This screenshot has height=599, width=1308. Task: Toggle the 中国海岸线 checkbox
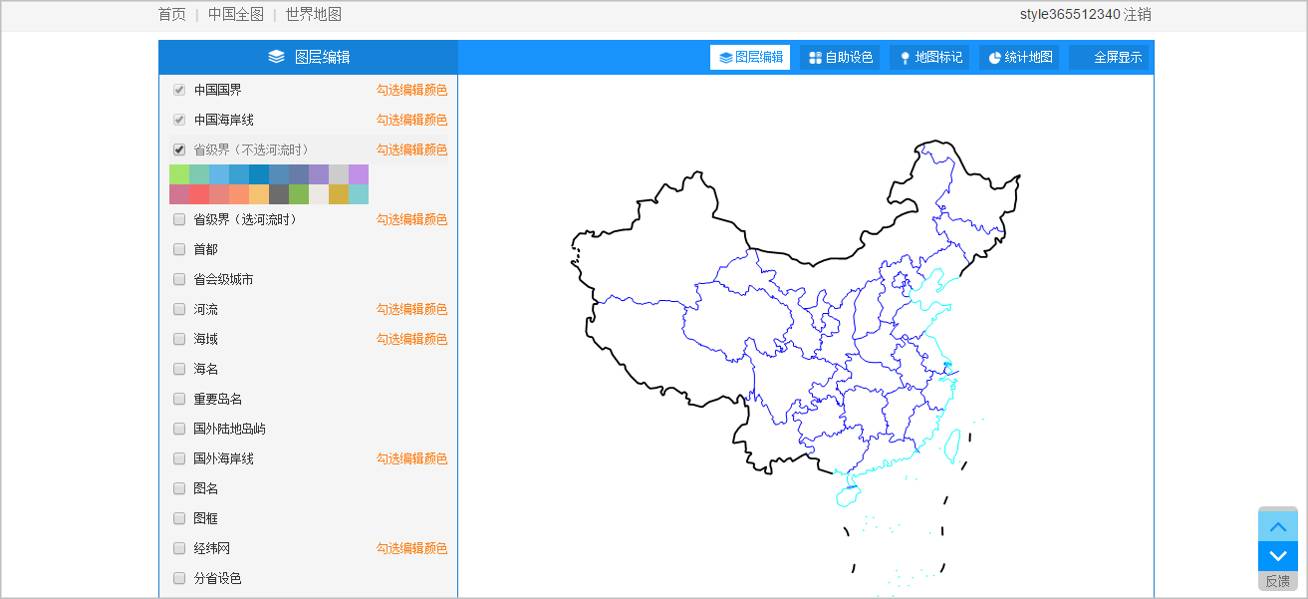(x=179, y=120)
